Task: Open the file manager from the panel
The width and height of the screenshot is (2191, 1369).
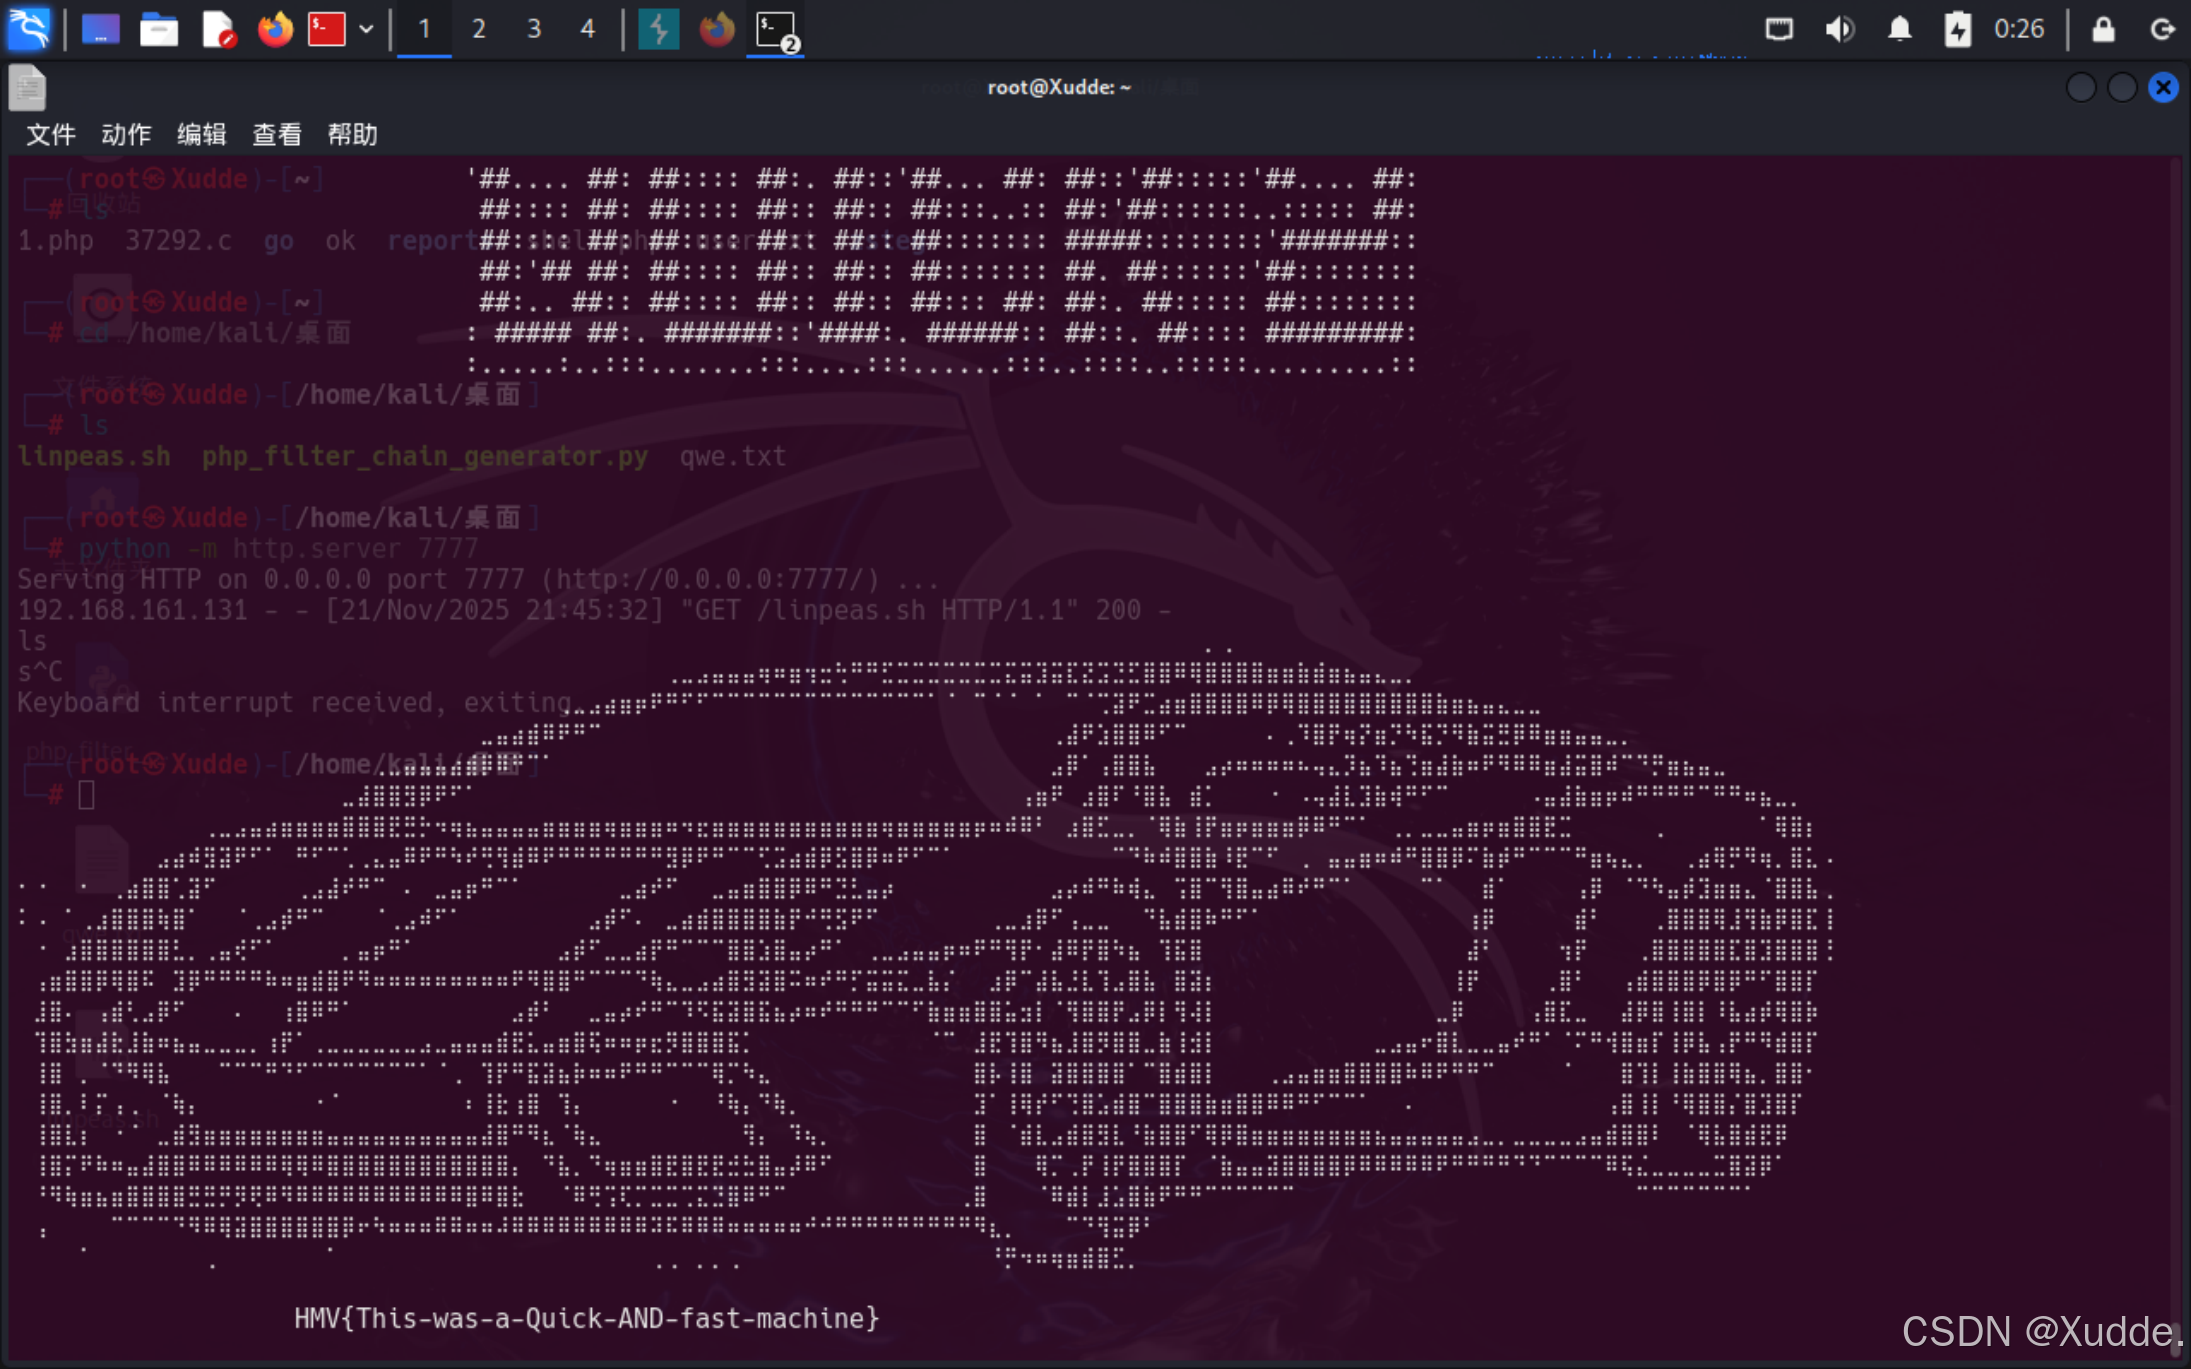Action: pyautogui.click(x=158, y=29)
